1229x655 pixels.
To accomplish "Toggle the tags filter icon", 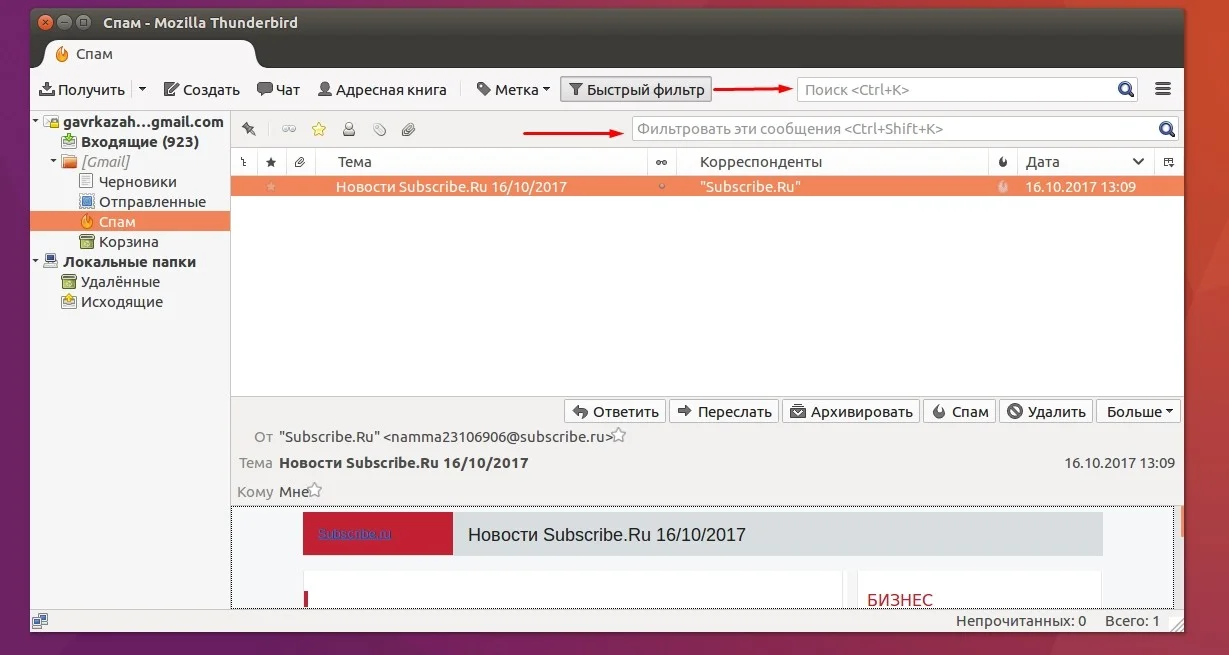I will click(379, 129).
